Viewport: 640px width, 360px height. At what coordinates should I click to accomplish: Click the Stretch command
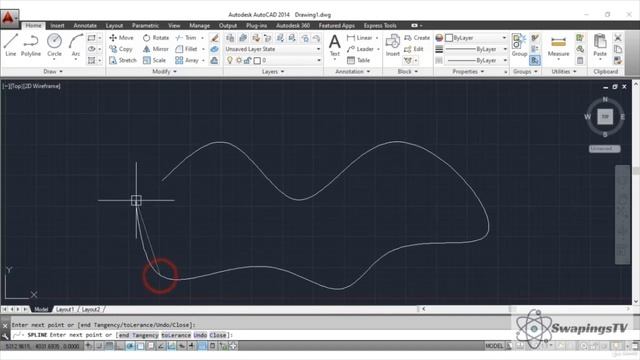(x=123, y=60)
